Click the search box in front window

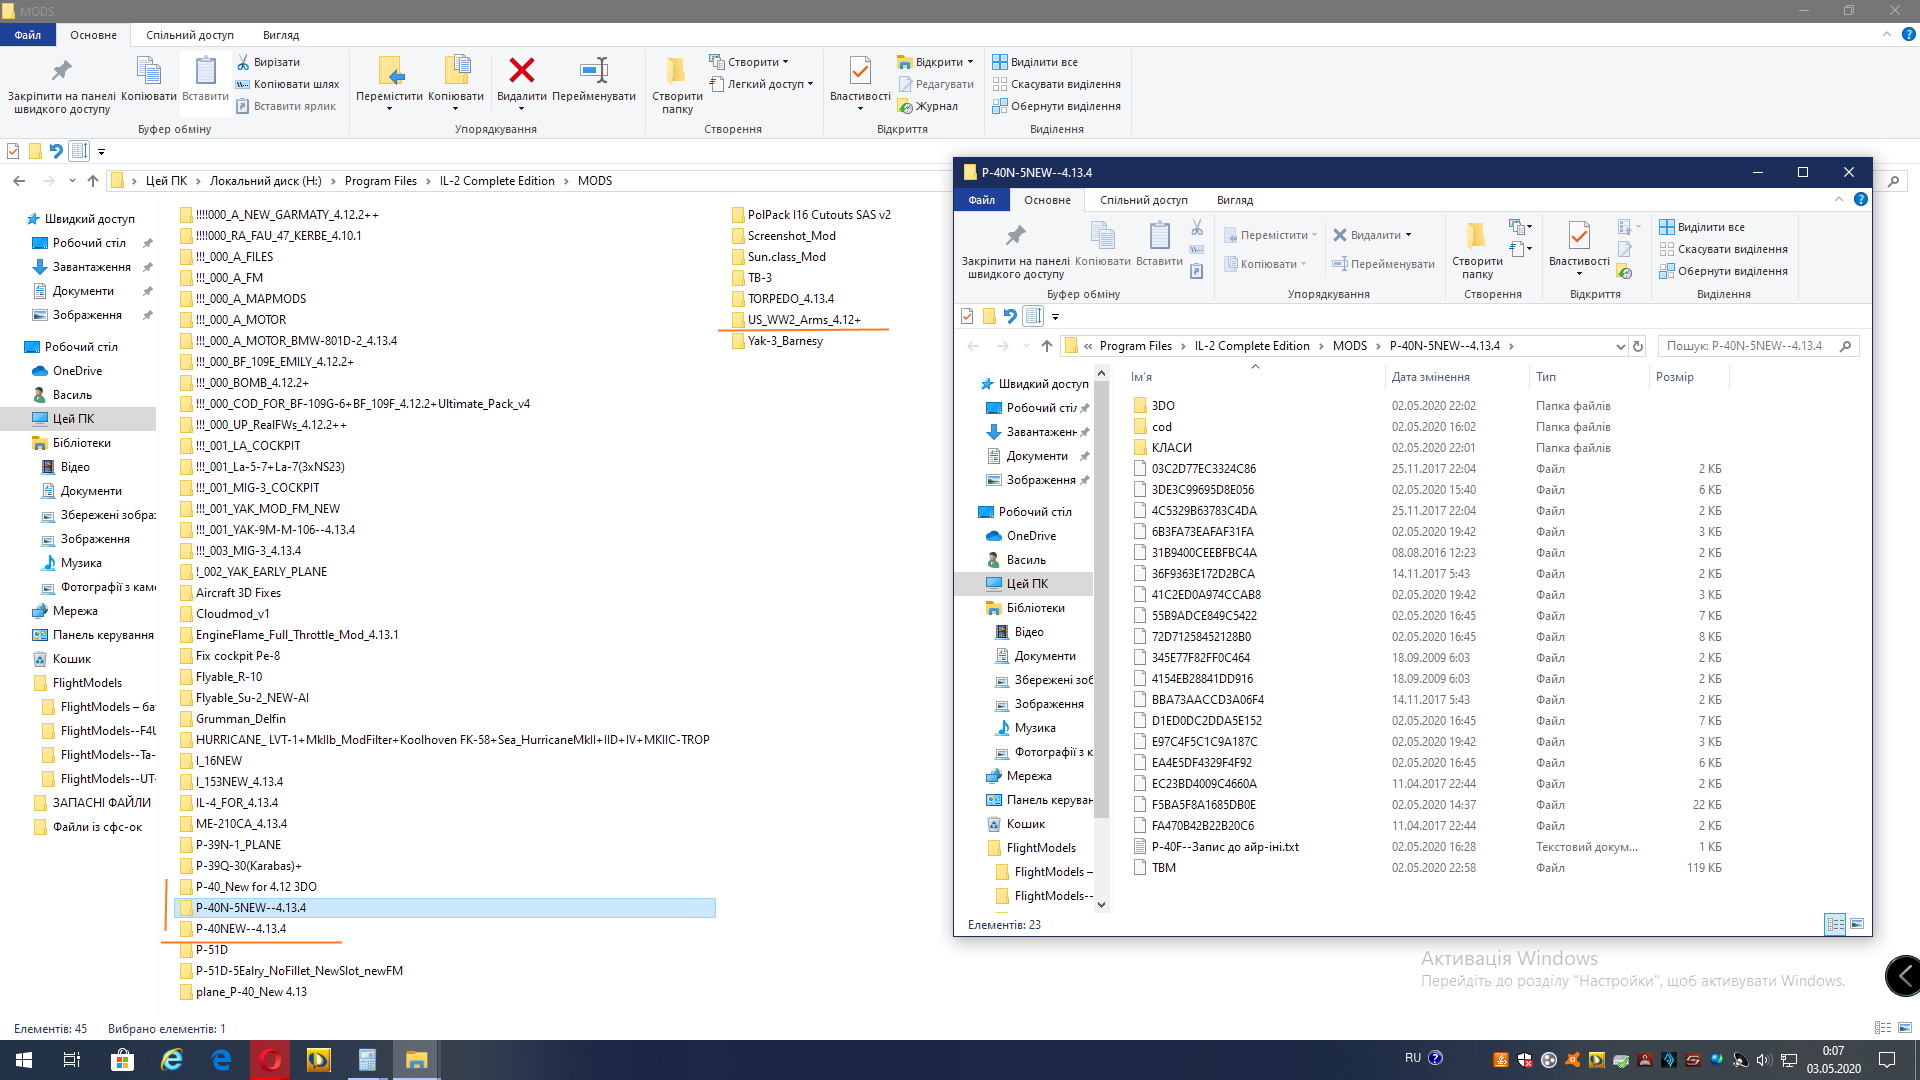[1745, 346]
